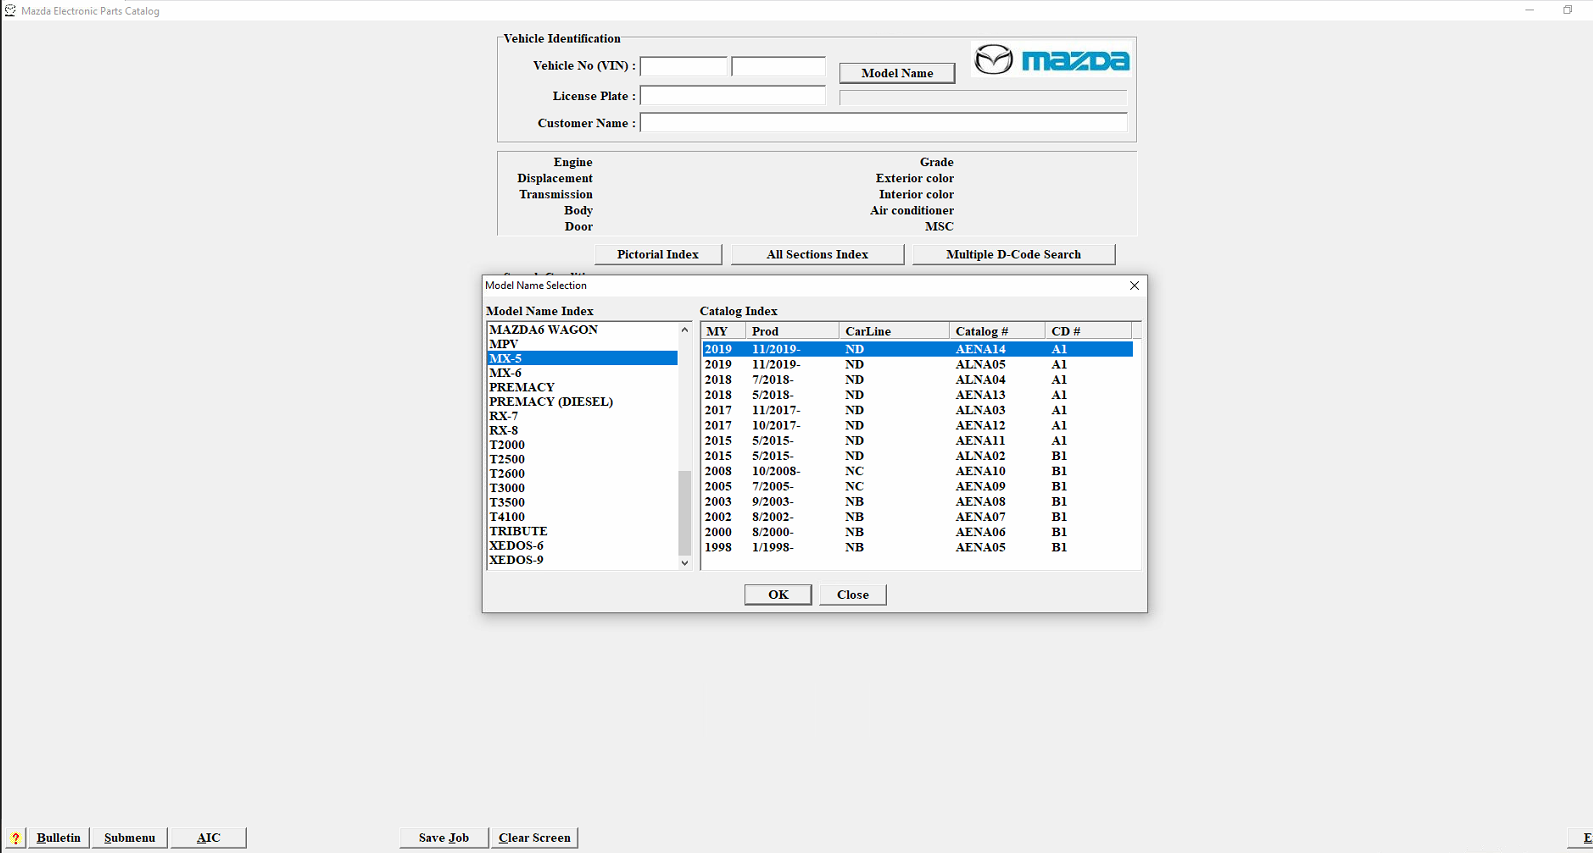
Task: Click the Mazda logo image
Action: pos(1051,60)
